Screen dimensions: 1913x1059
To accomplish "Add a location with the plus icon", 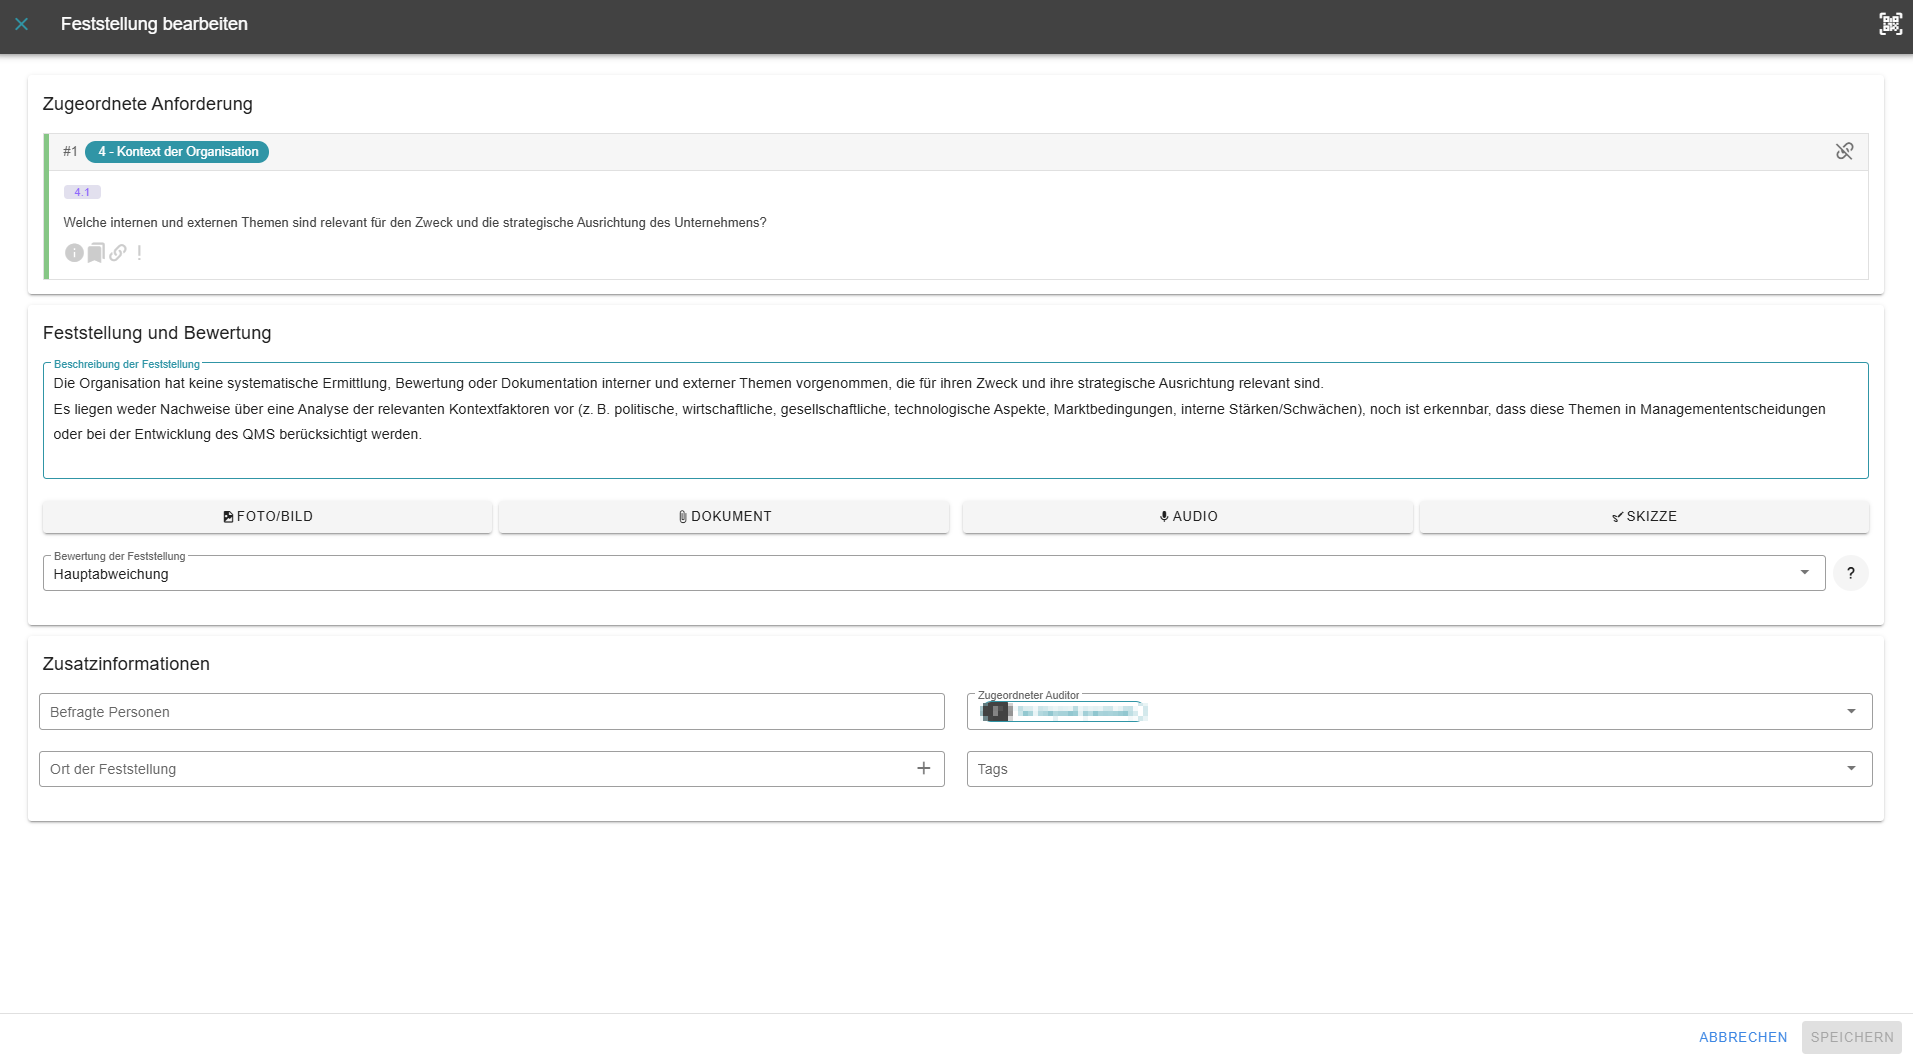I will (923, 768).
